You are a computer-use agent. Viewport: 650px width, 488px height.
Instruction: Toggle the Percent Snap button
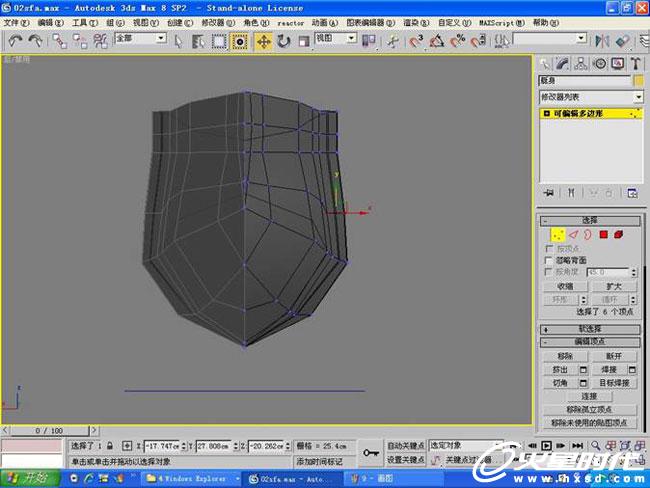(x=457, y=41)
